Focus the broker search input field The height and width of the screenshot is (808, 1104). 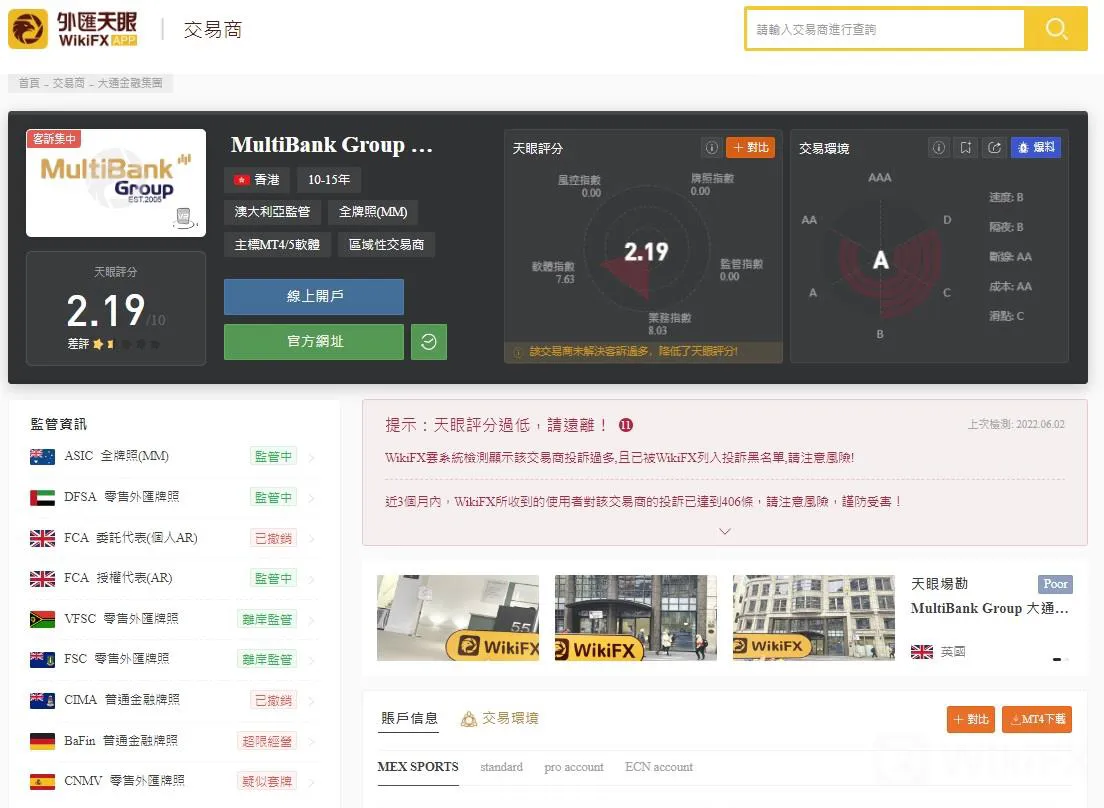[885, 29]
